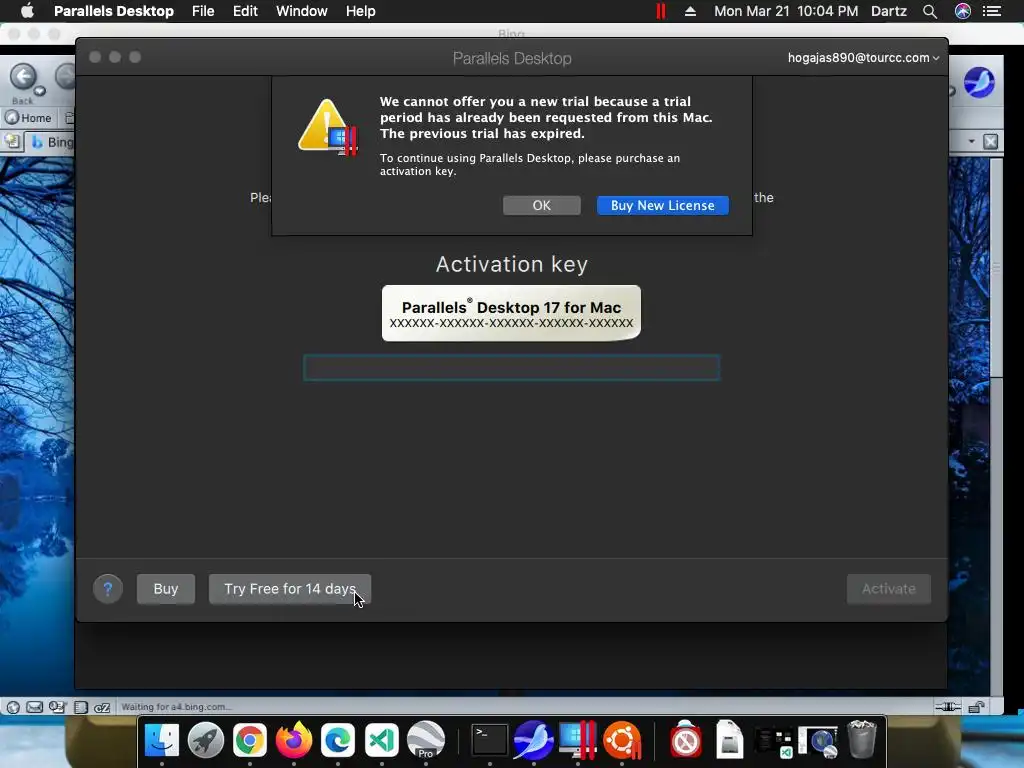Open the Back button history dropdown arrow
The image size is (1024, 768).
40,91
